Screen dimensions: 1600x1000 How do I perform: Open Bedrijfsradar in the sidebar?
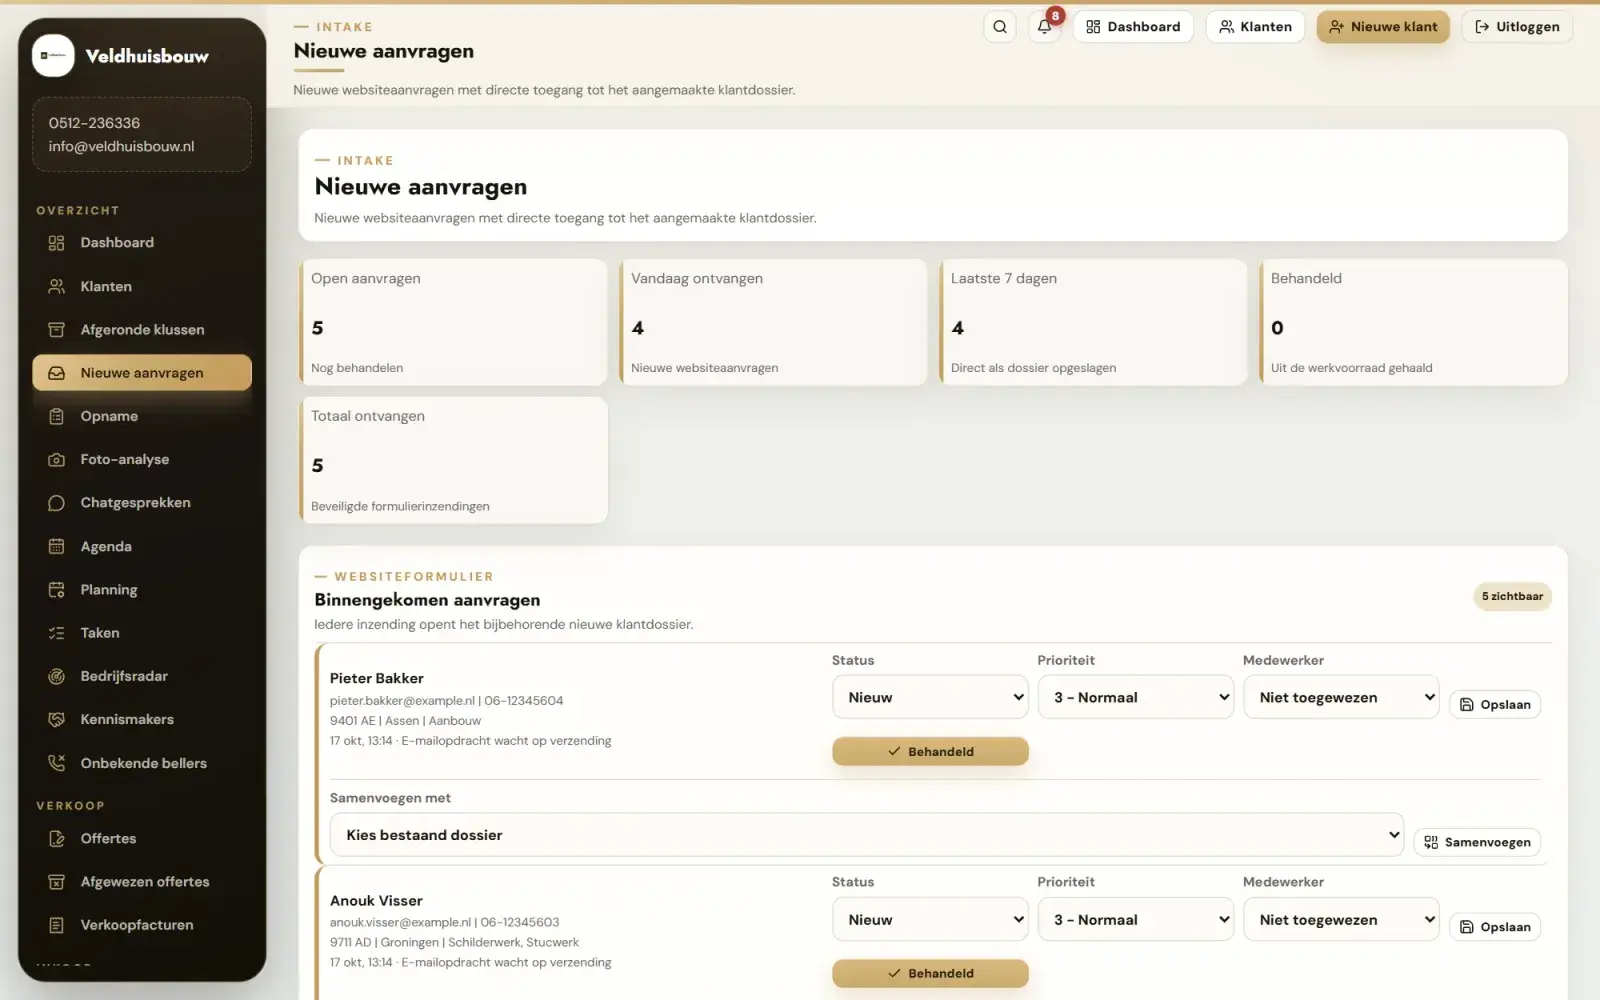[142, 676]
